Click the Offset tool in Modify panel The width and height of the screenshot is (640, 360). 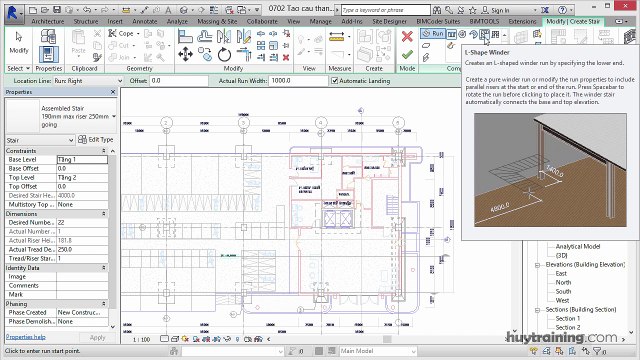click(204, 37)
